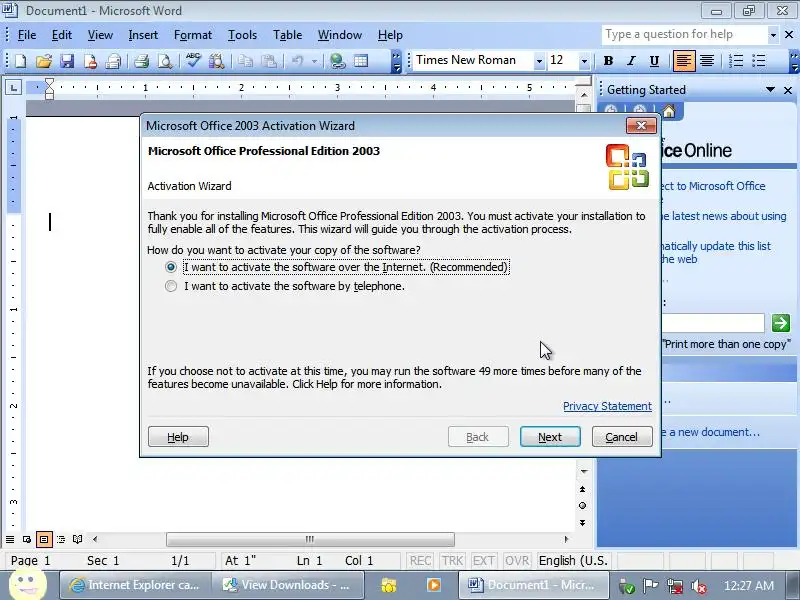Viewport: 800px width, 600px height.
Task: Open the help question box dropdown arrow
Action: [x=773, y=35]
